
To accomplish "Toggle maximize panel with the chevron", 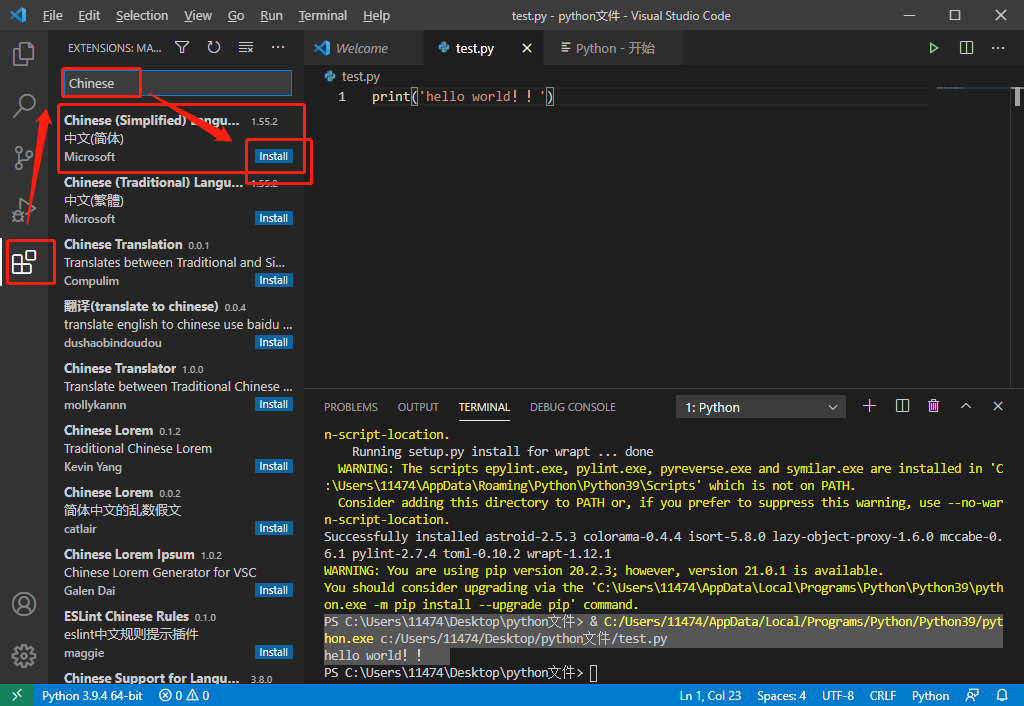I will click(965, 406).
